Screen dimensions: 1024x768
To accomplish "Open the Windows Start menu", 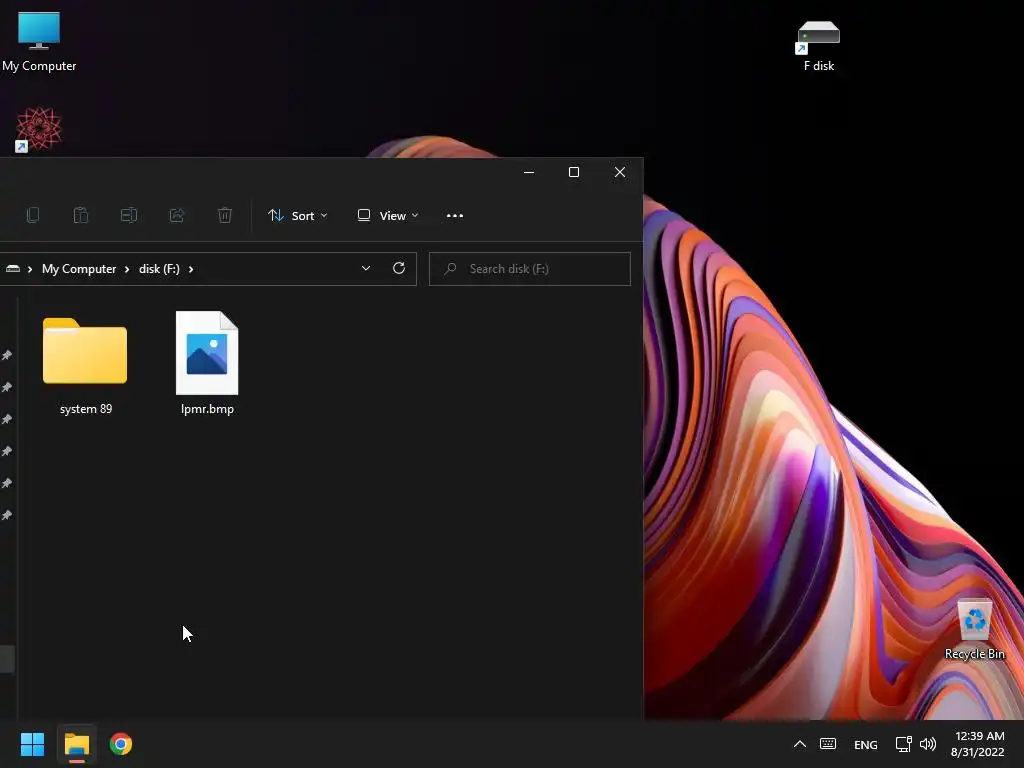I will tap(32, 744).
